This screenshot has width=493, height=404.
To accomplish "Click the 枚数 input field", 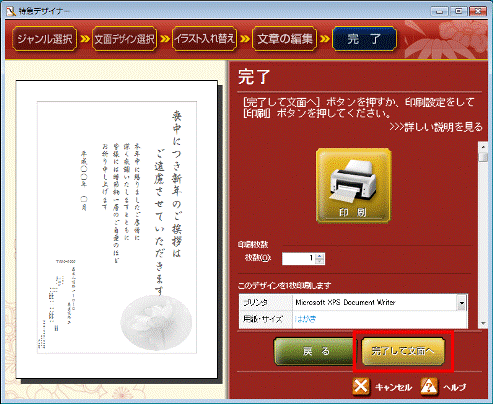I will pyautogui.click(x=298, y=258).
